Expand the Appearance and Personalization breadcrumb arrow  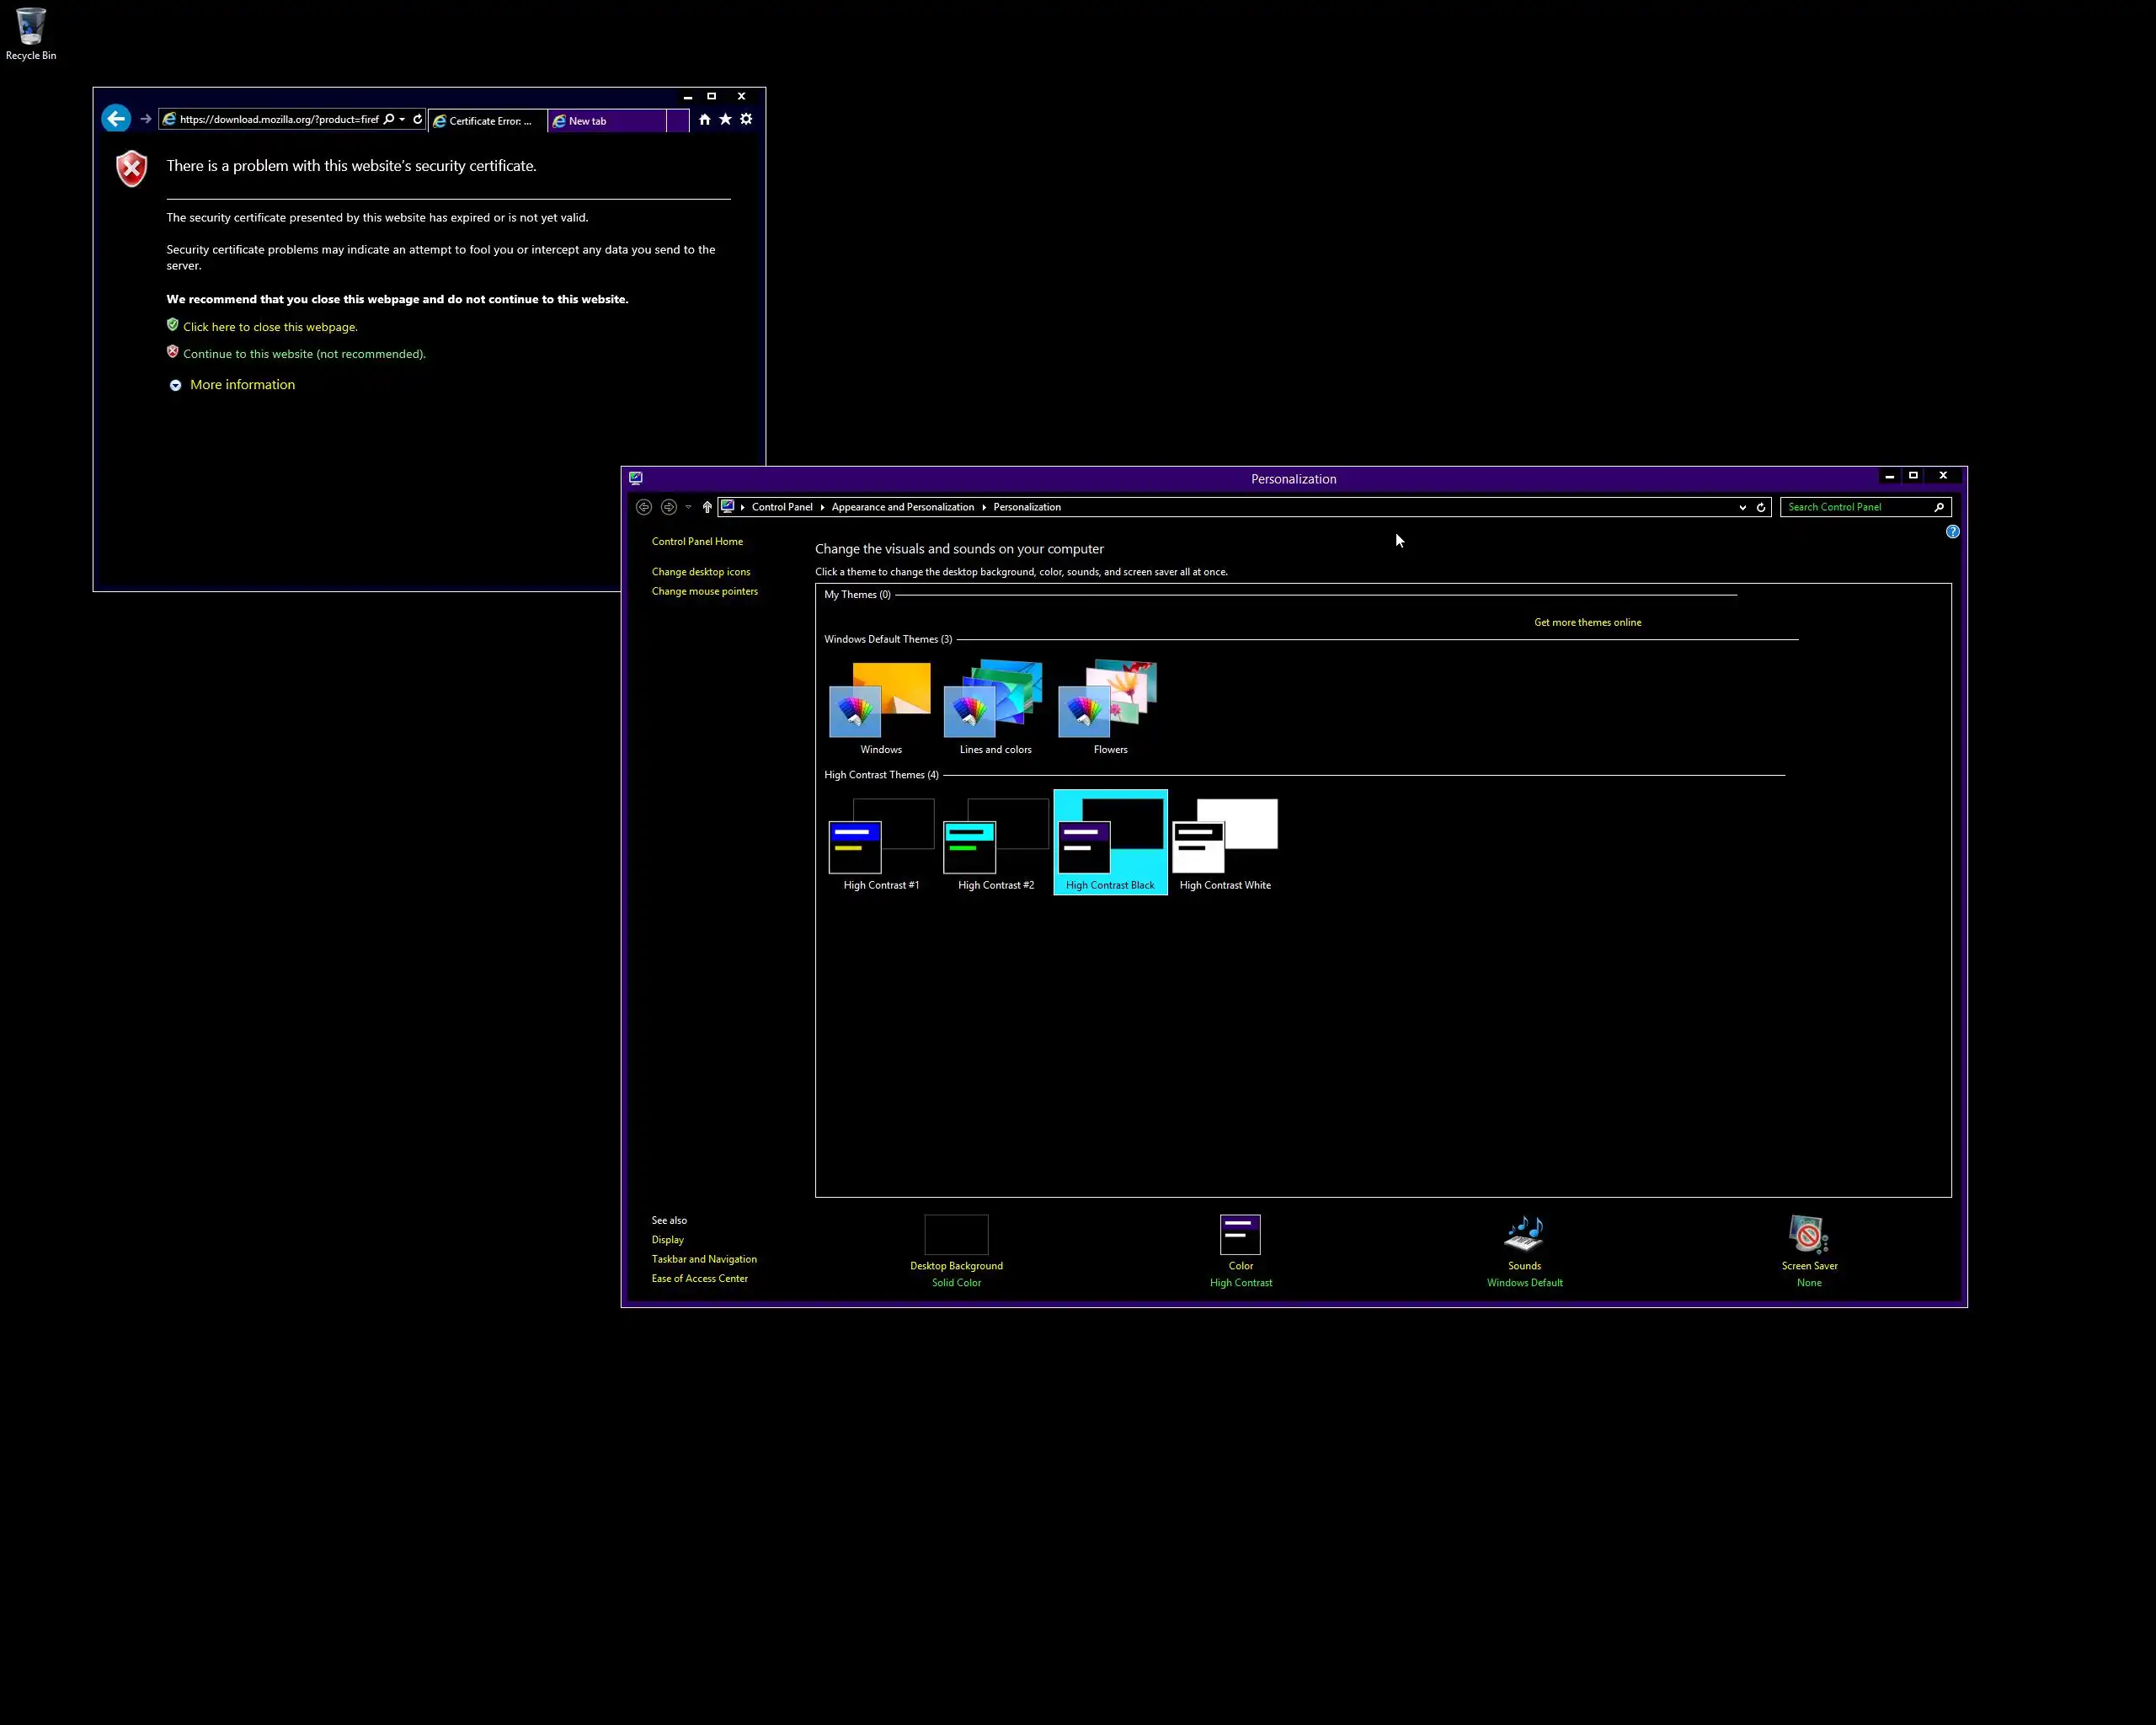click(984, 507)
